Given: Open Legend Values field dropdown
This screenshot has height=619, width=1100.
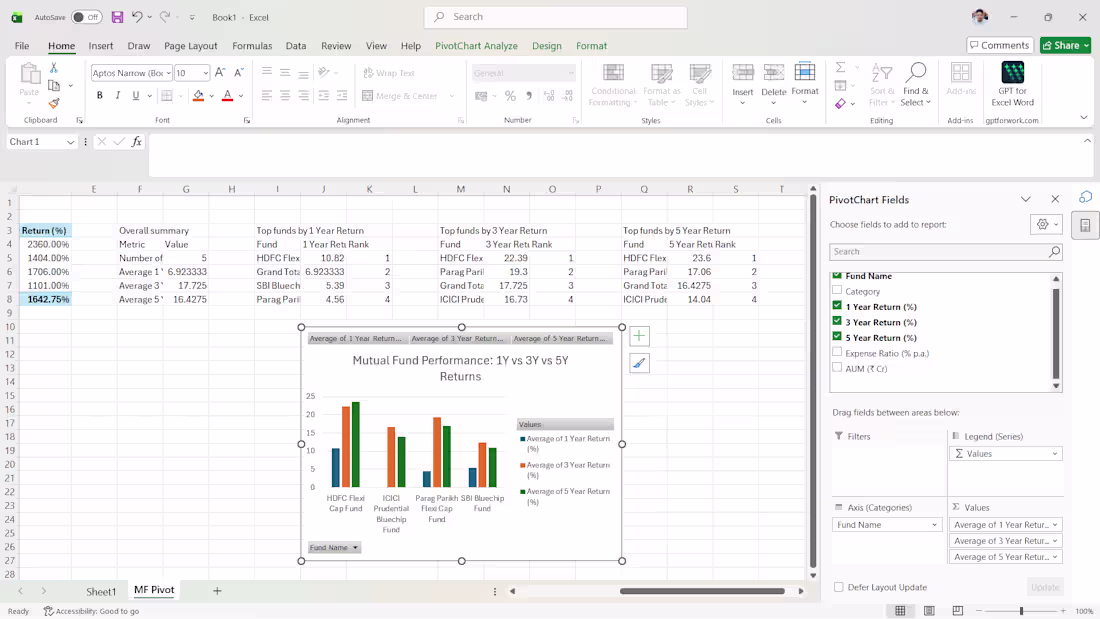Looking at the screenshot, I should [1054, 454].
